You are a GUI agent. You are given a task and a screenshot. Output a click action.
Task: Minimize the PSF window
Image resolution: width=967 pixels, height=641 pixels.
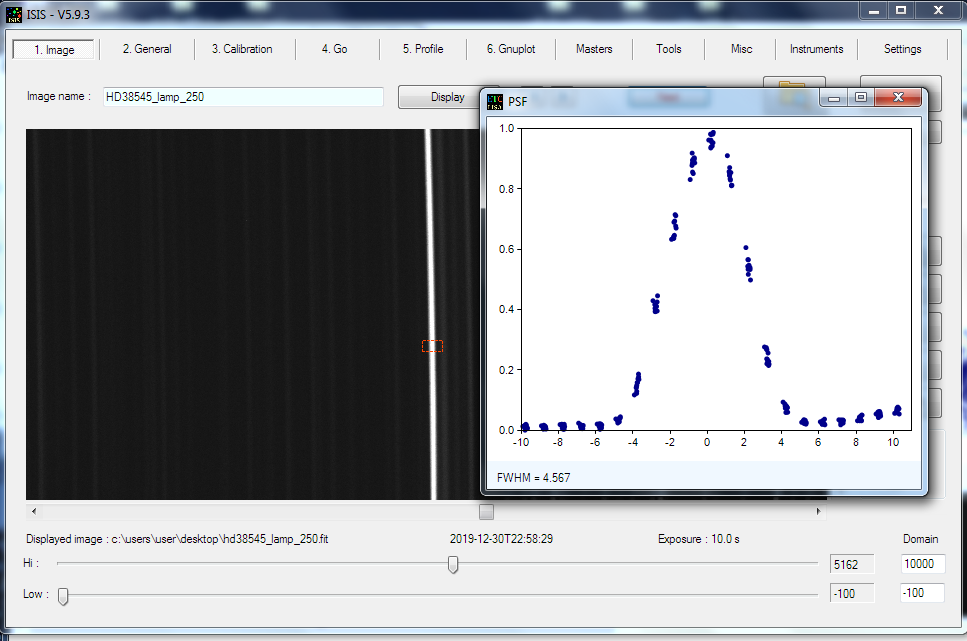834,97
